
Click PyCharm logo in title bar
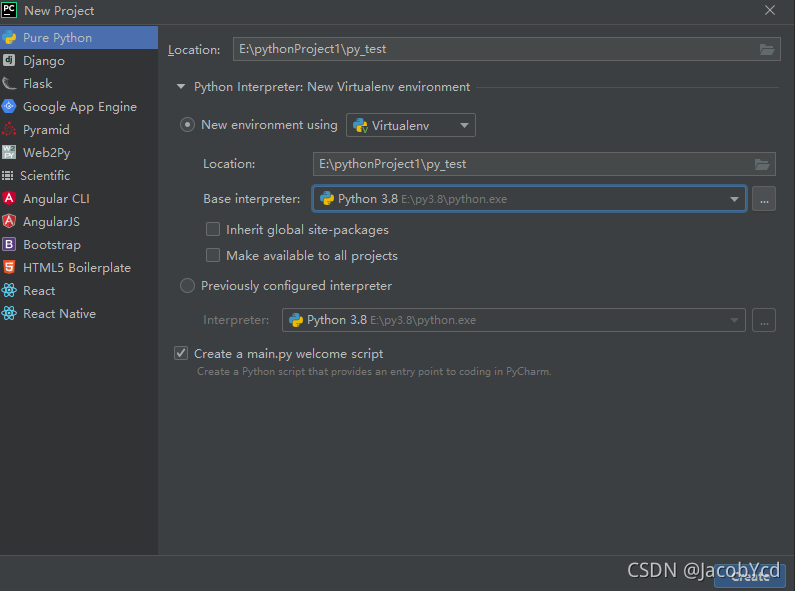[9, 10]
